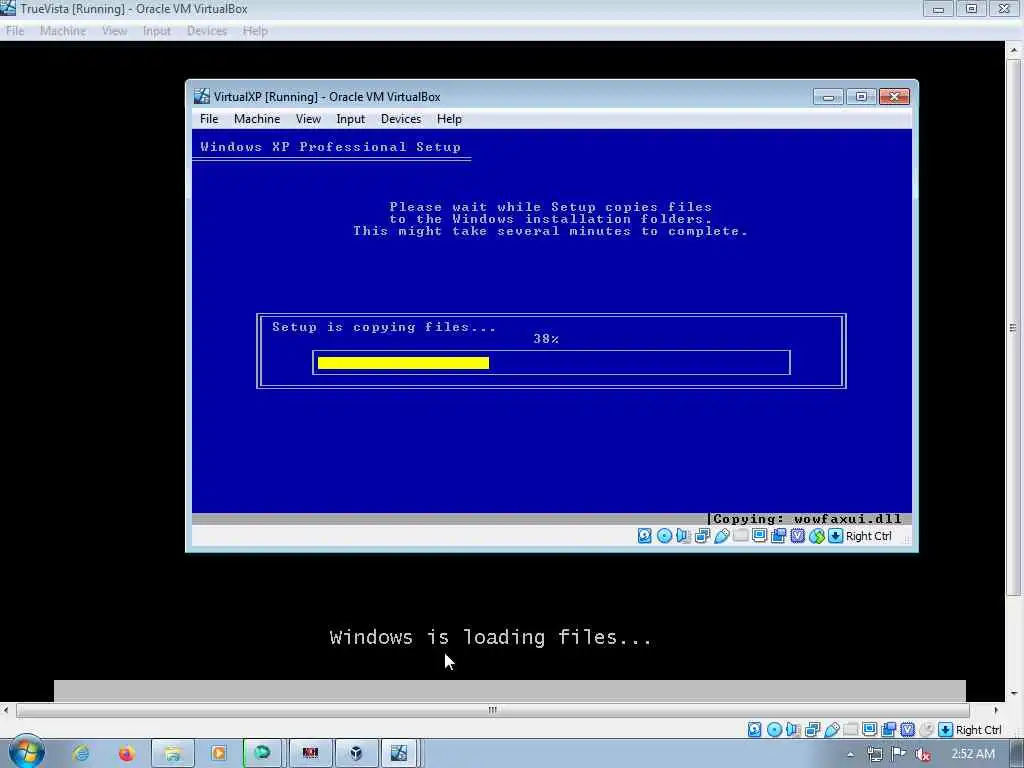Click the network tray icon

coord(874,754)
